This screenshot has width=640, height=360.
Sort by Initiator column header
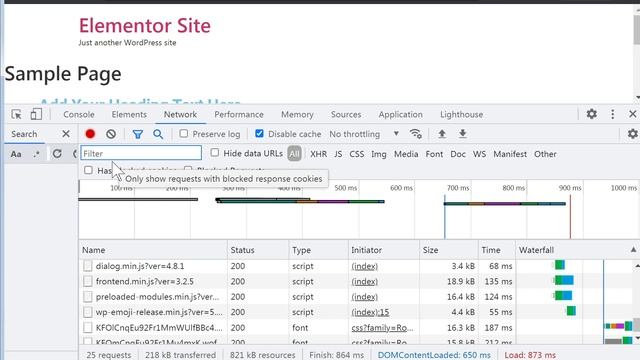384,250
